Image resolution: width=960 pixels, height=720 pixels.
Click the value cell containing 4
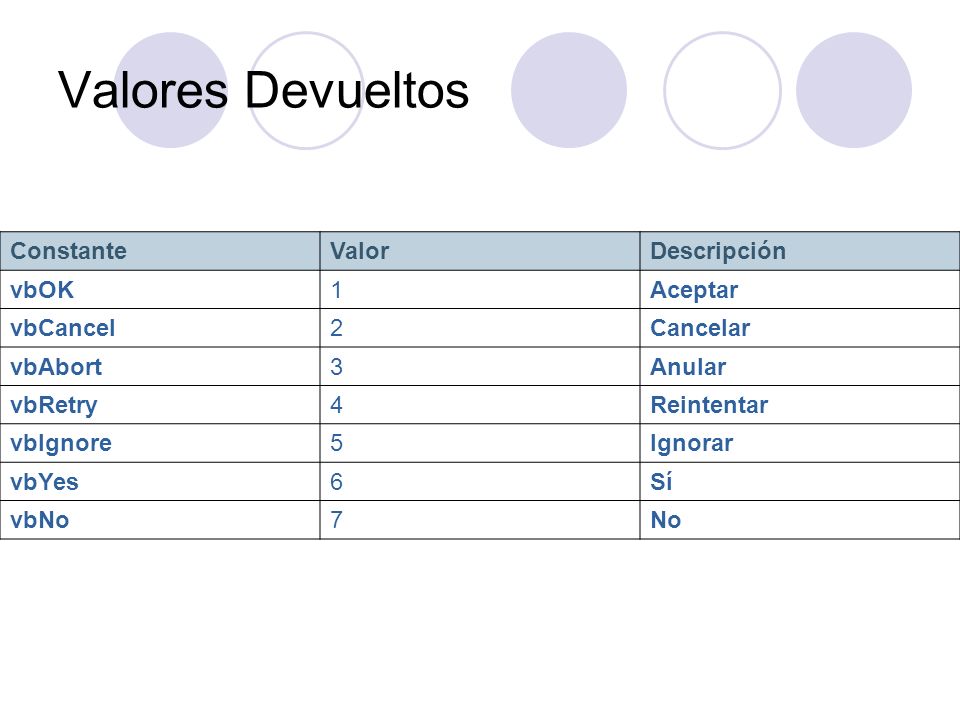pyautogui.click(x=480, y=405)
